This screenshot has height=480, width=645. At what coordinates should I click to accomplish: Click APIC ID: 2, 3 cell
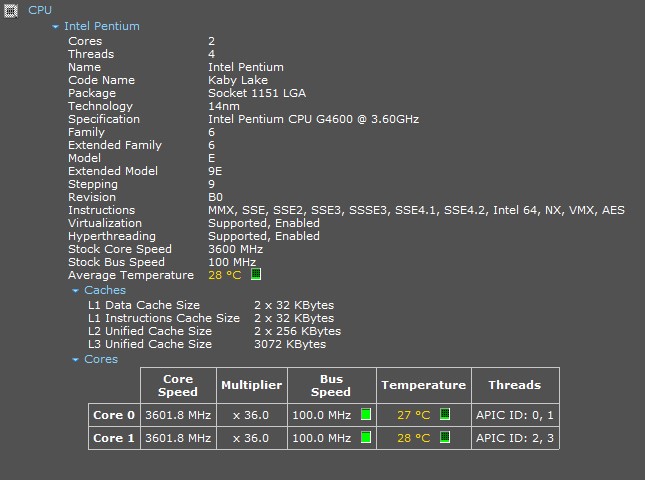click(515, 438)
